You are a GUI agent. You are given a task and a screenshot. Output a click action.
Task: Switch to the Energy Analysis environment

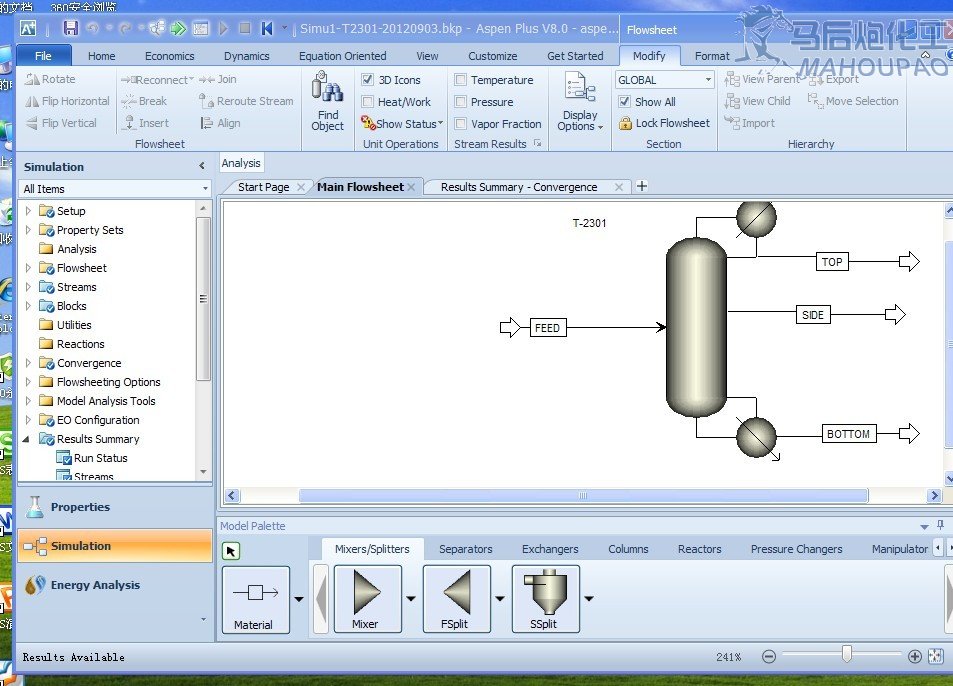tap(115, 585)
